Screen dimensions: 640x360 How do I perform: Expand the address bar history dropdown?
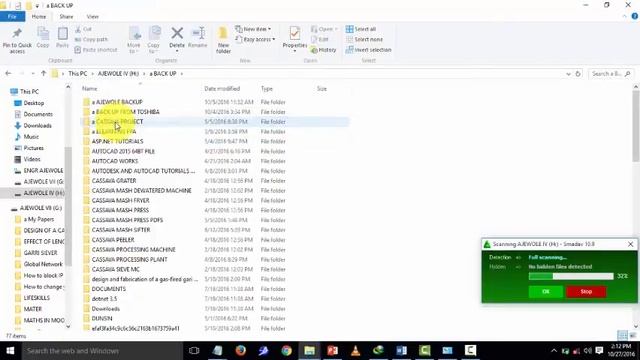point(568,74)
